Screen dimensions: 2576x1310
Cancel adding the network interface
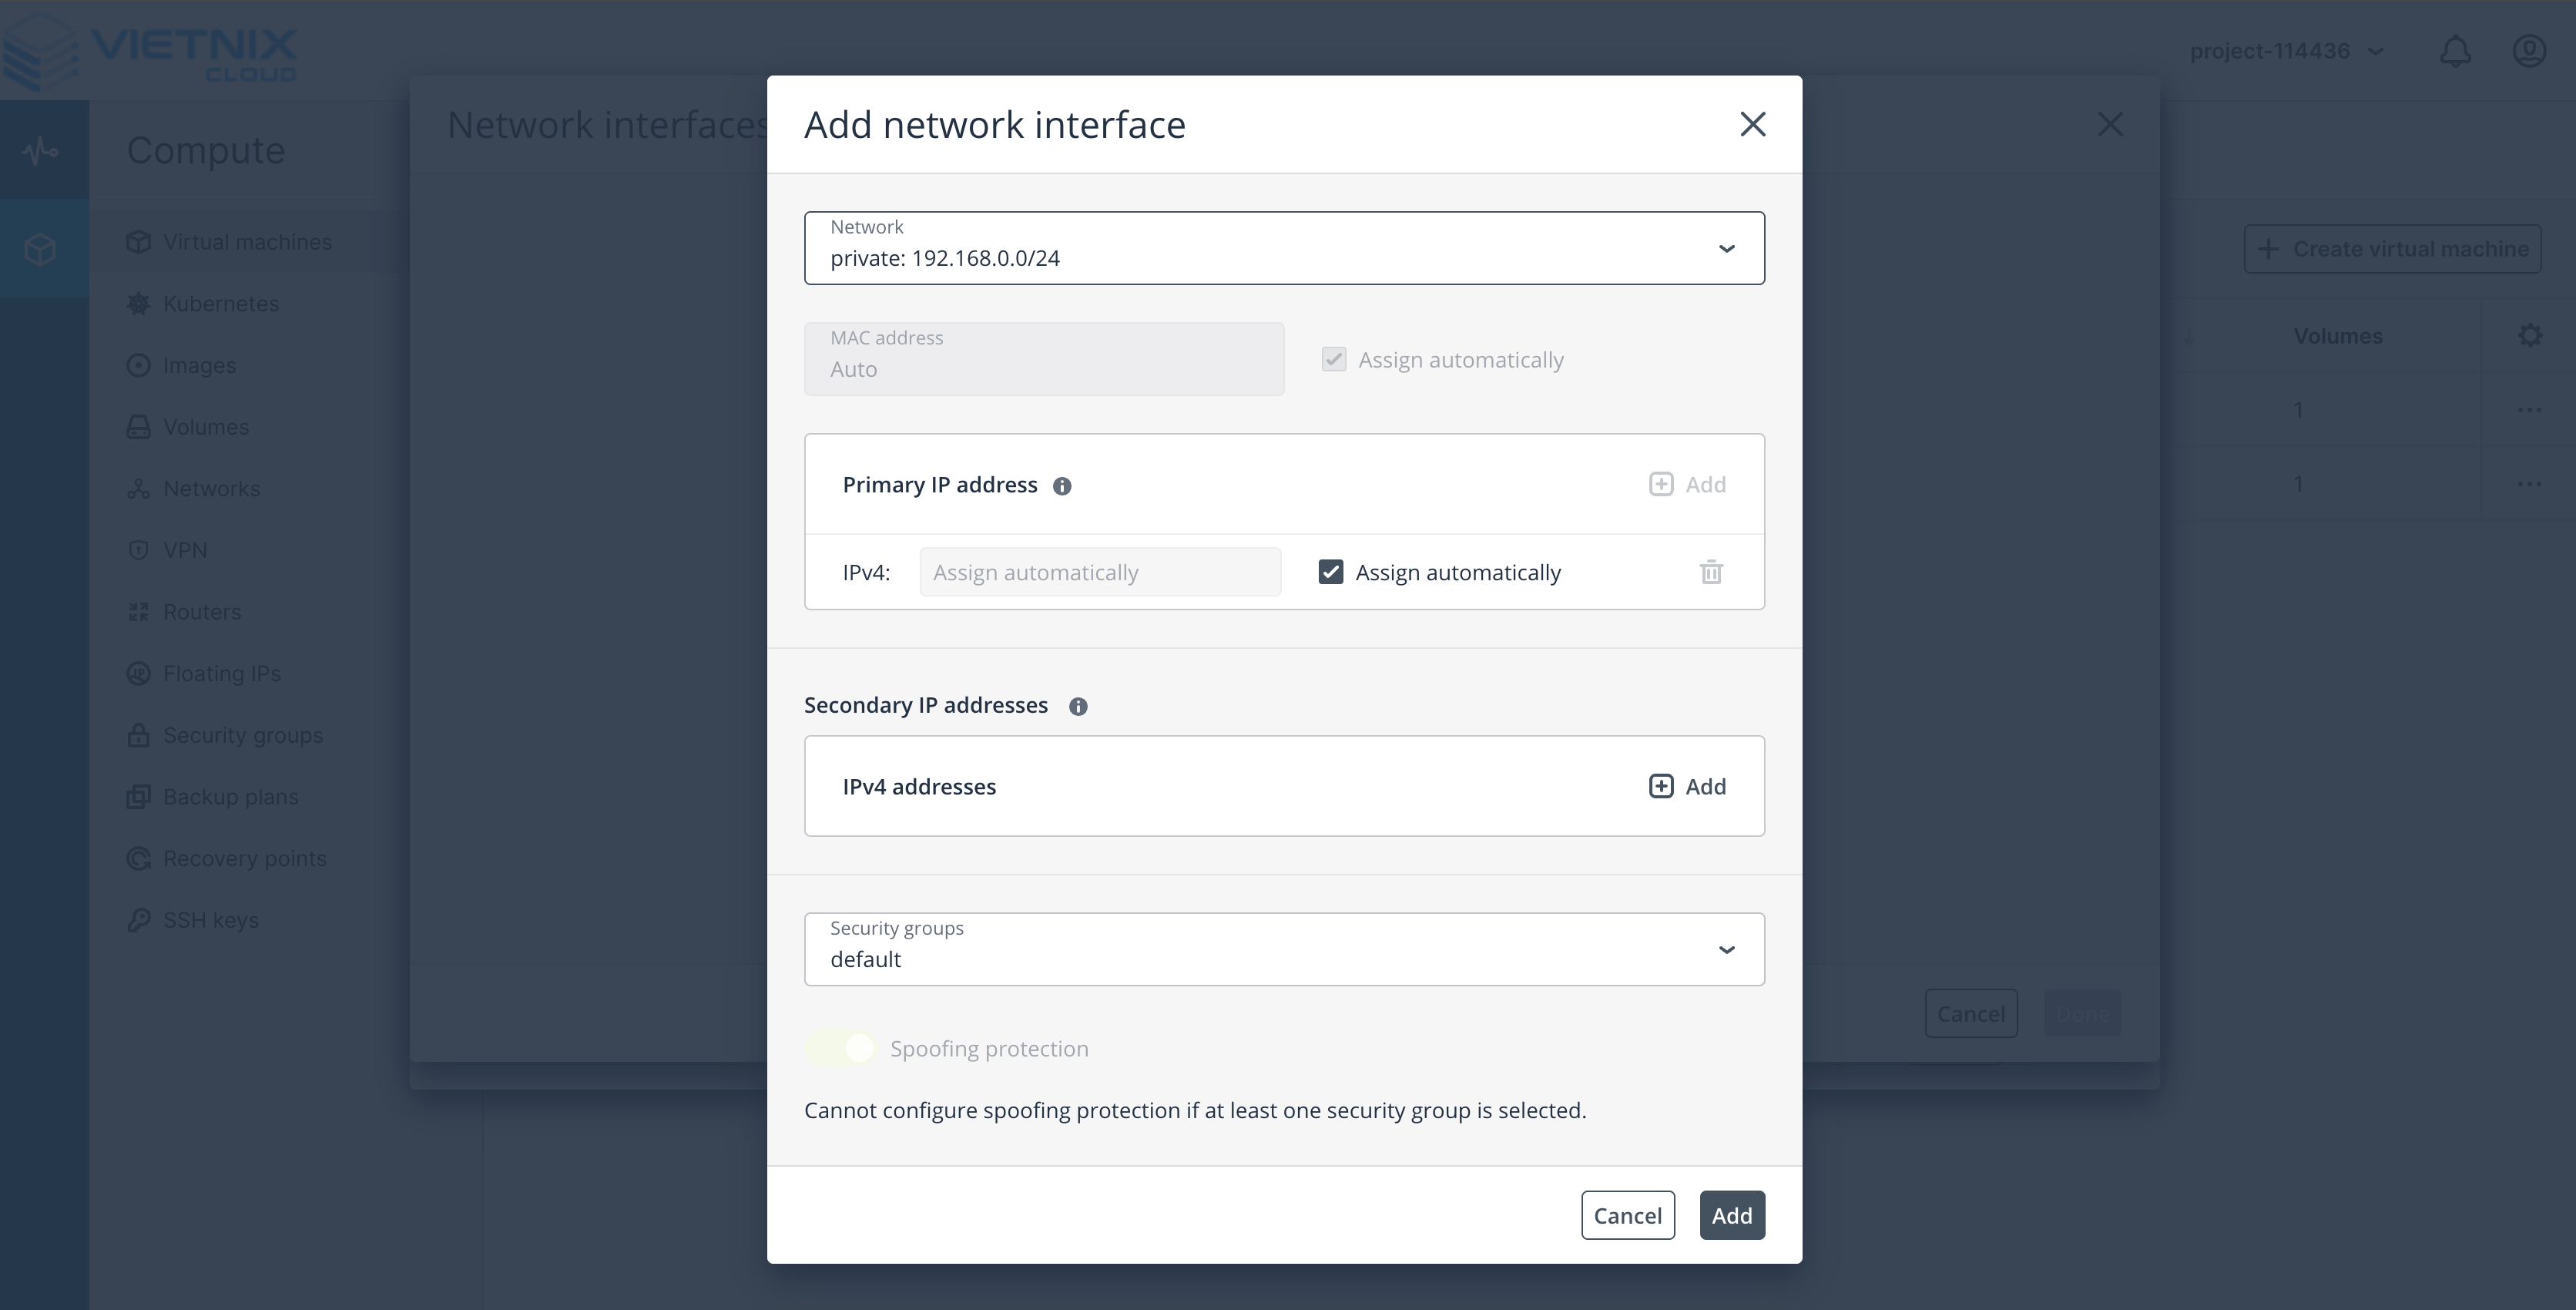pyautogui.click(x=1627, y=1215)
